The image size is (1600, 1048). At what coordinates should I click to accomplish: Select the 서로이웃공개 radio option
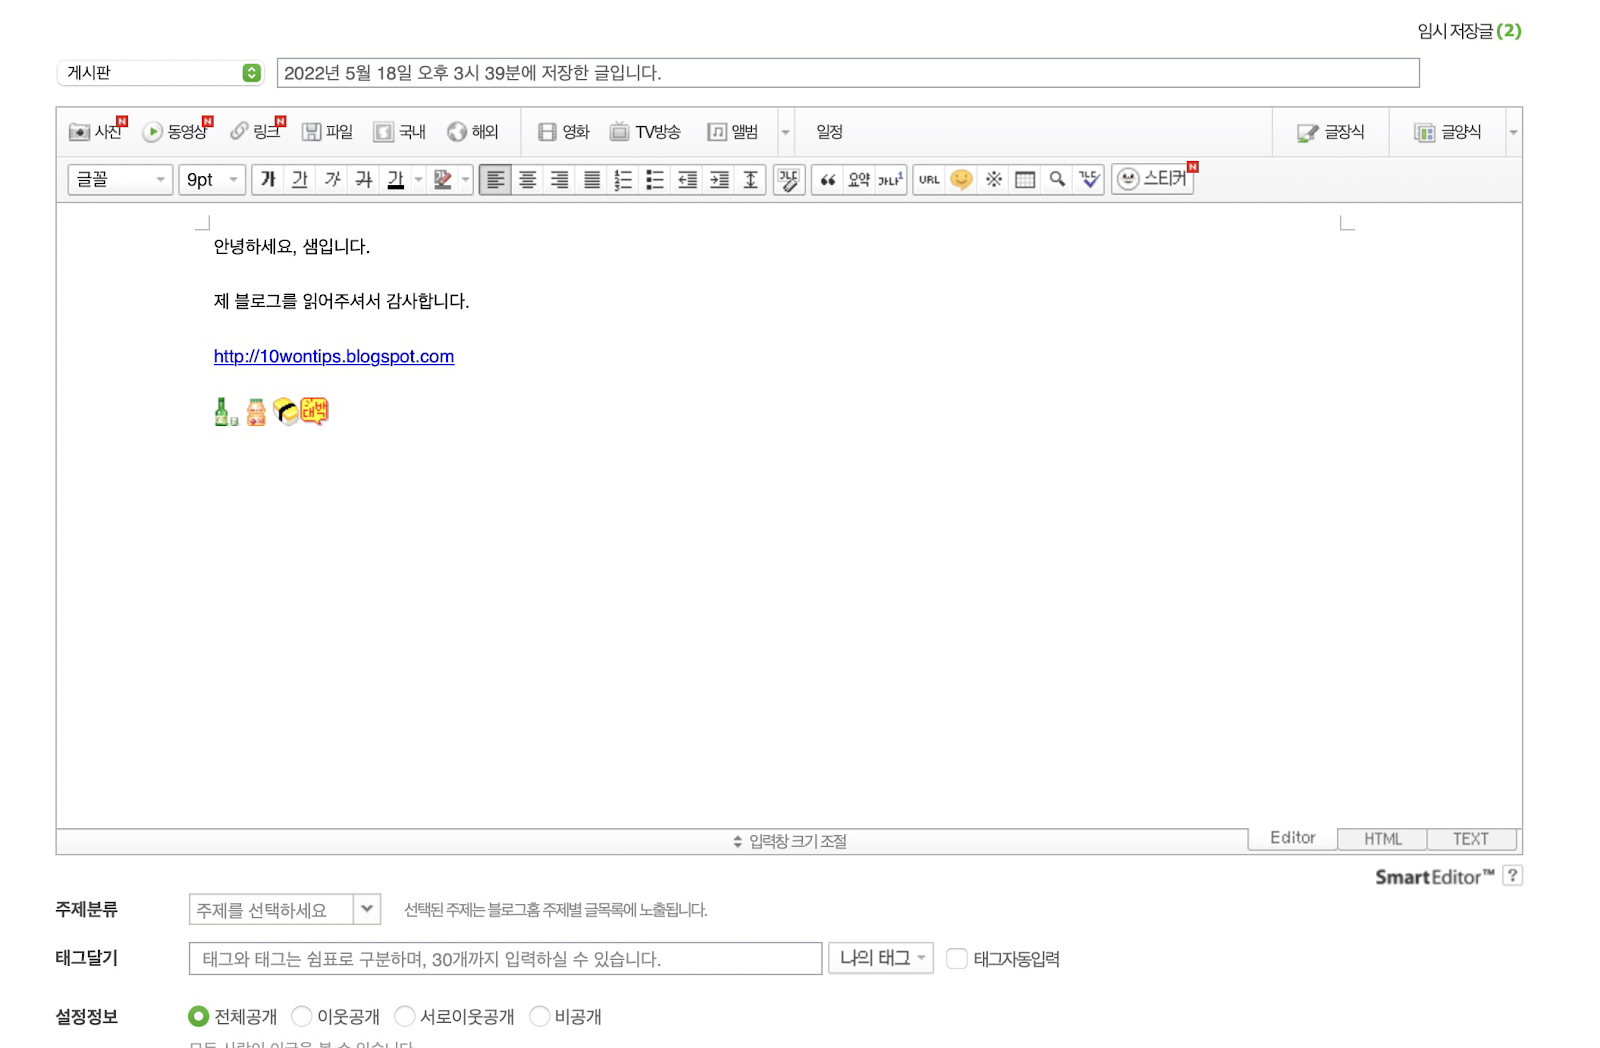404,1016
